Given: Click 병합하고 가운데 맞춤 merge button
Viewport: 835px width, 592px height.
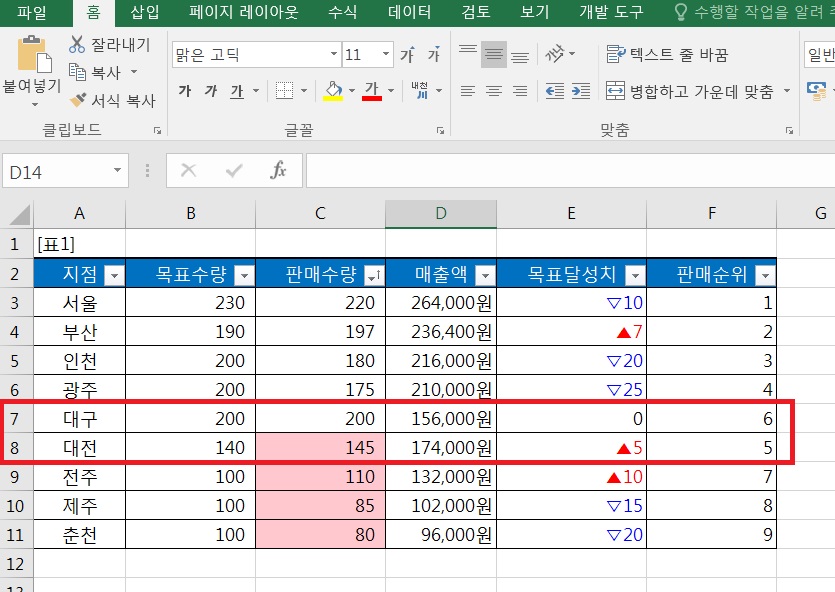Looking at the screenshot, I should click(x=689, y=92).
